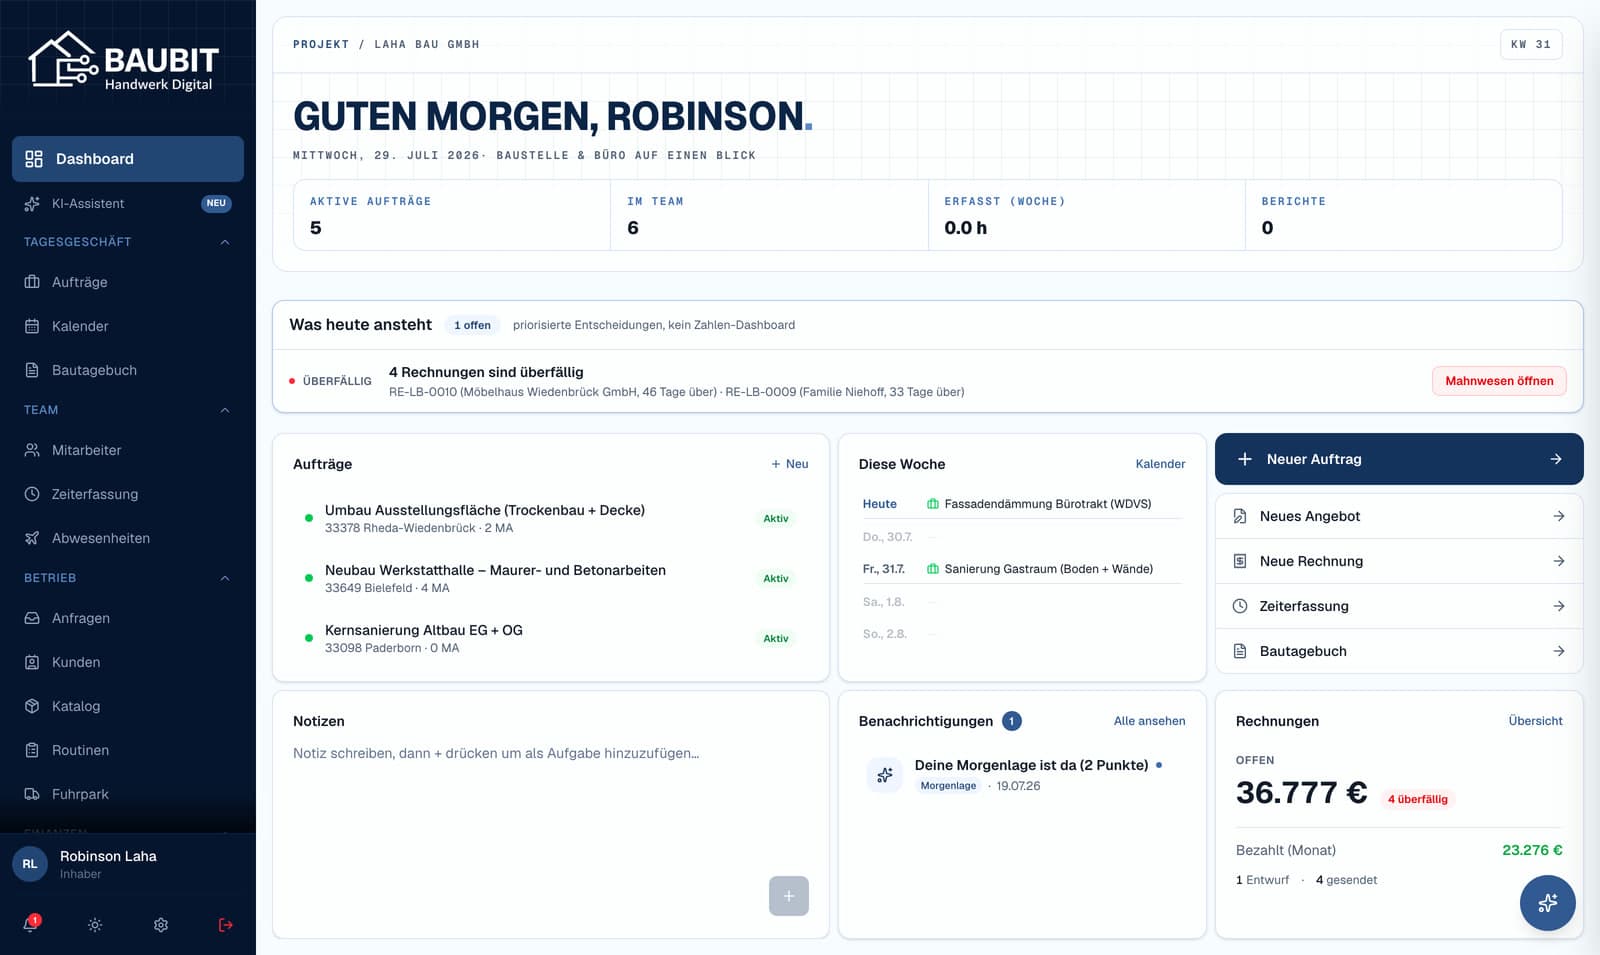Click the arrow on Neuer Auftrag button

point(1556,459)
